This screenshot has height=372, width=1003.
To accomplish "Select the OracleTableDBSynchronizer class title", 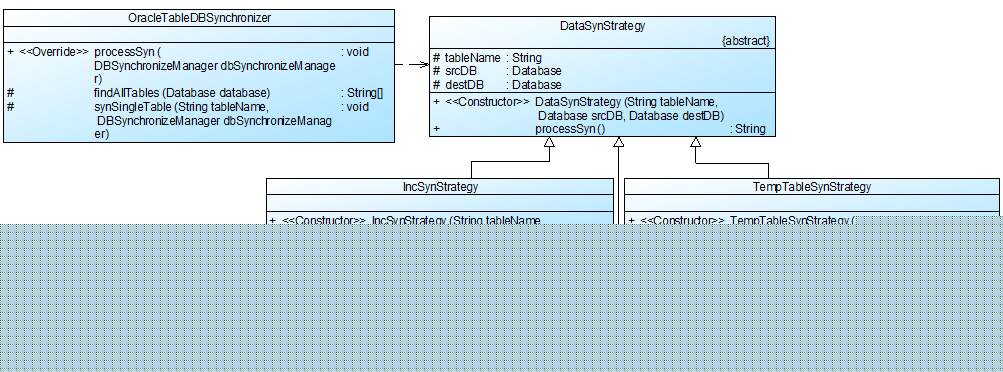I will click(199, 18).
